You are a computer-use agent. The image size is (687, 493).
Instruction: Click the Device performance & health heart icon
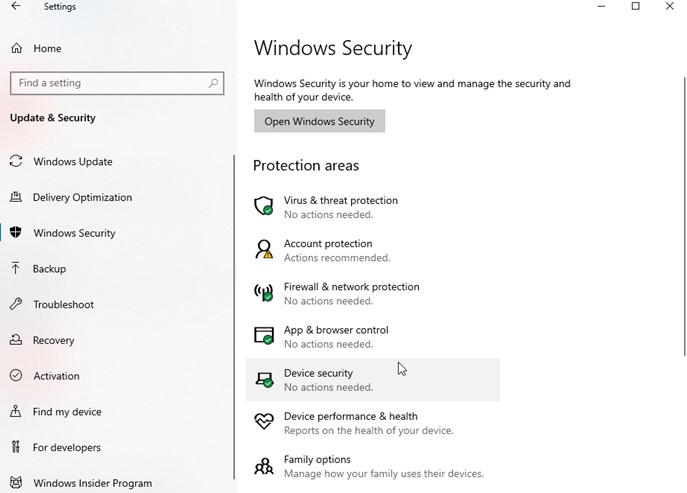tap(264, 422)
